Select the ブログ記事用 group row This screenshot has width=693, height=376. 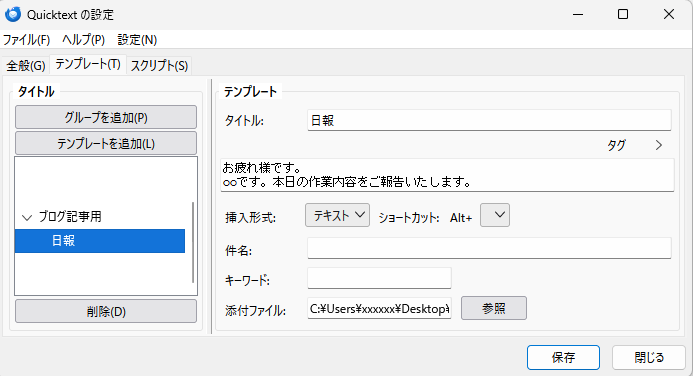100,216
